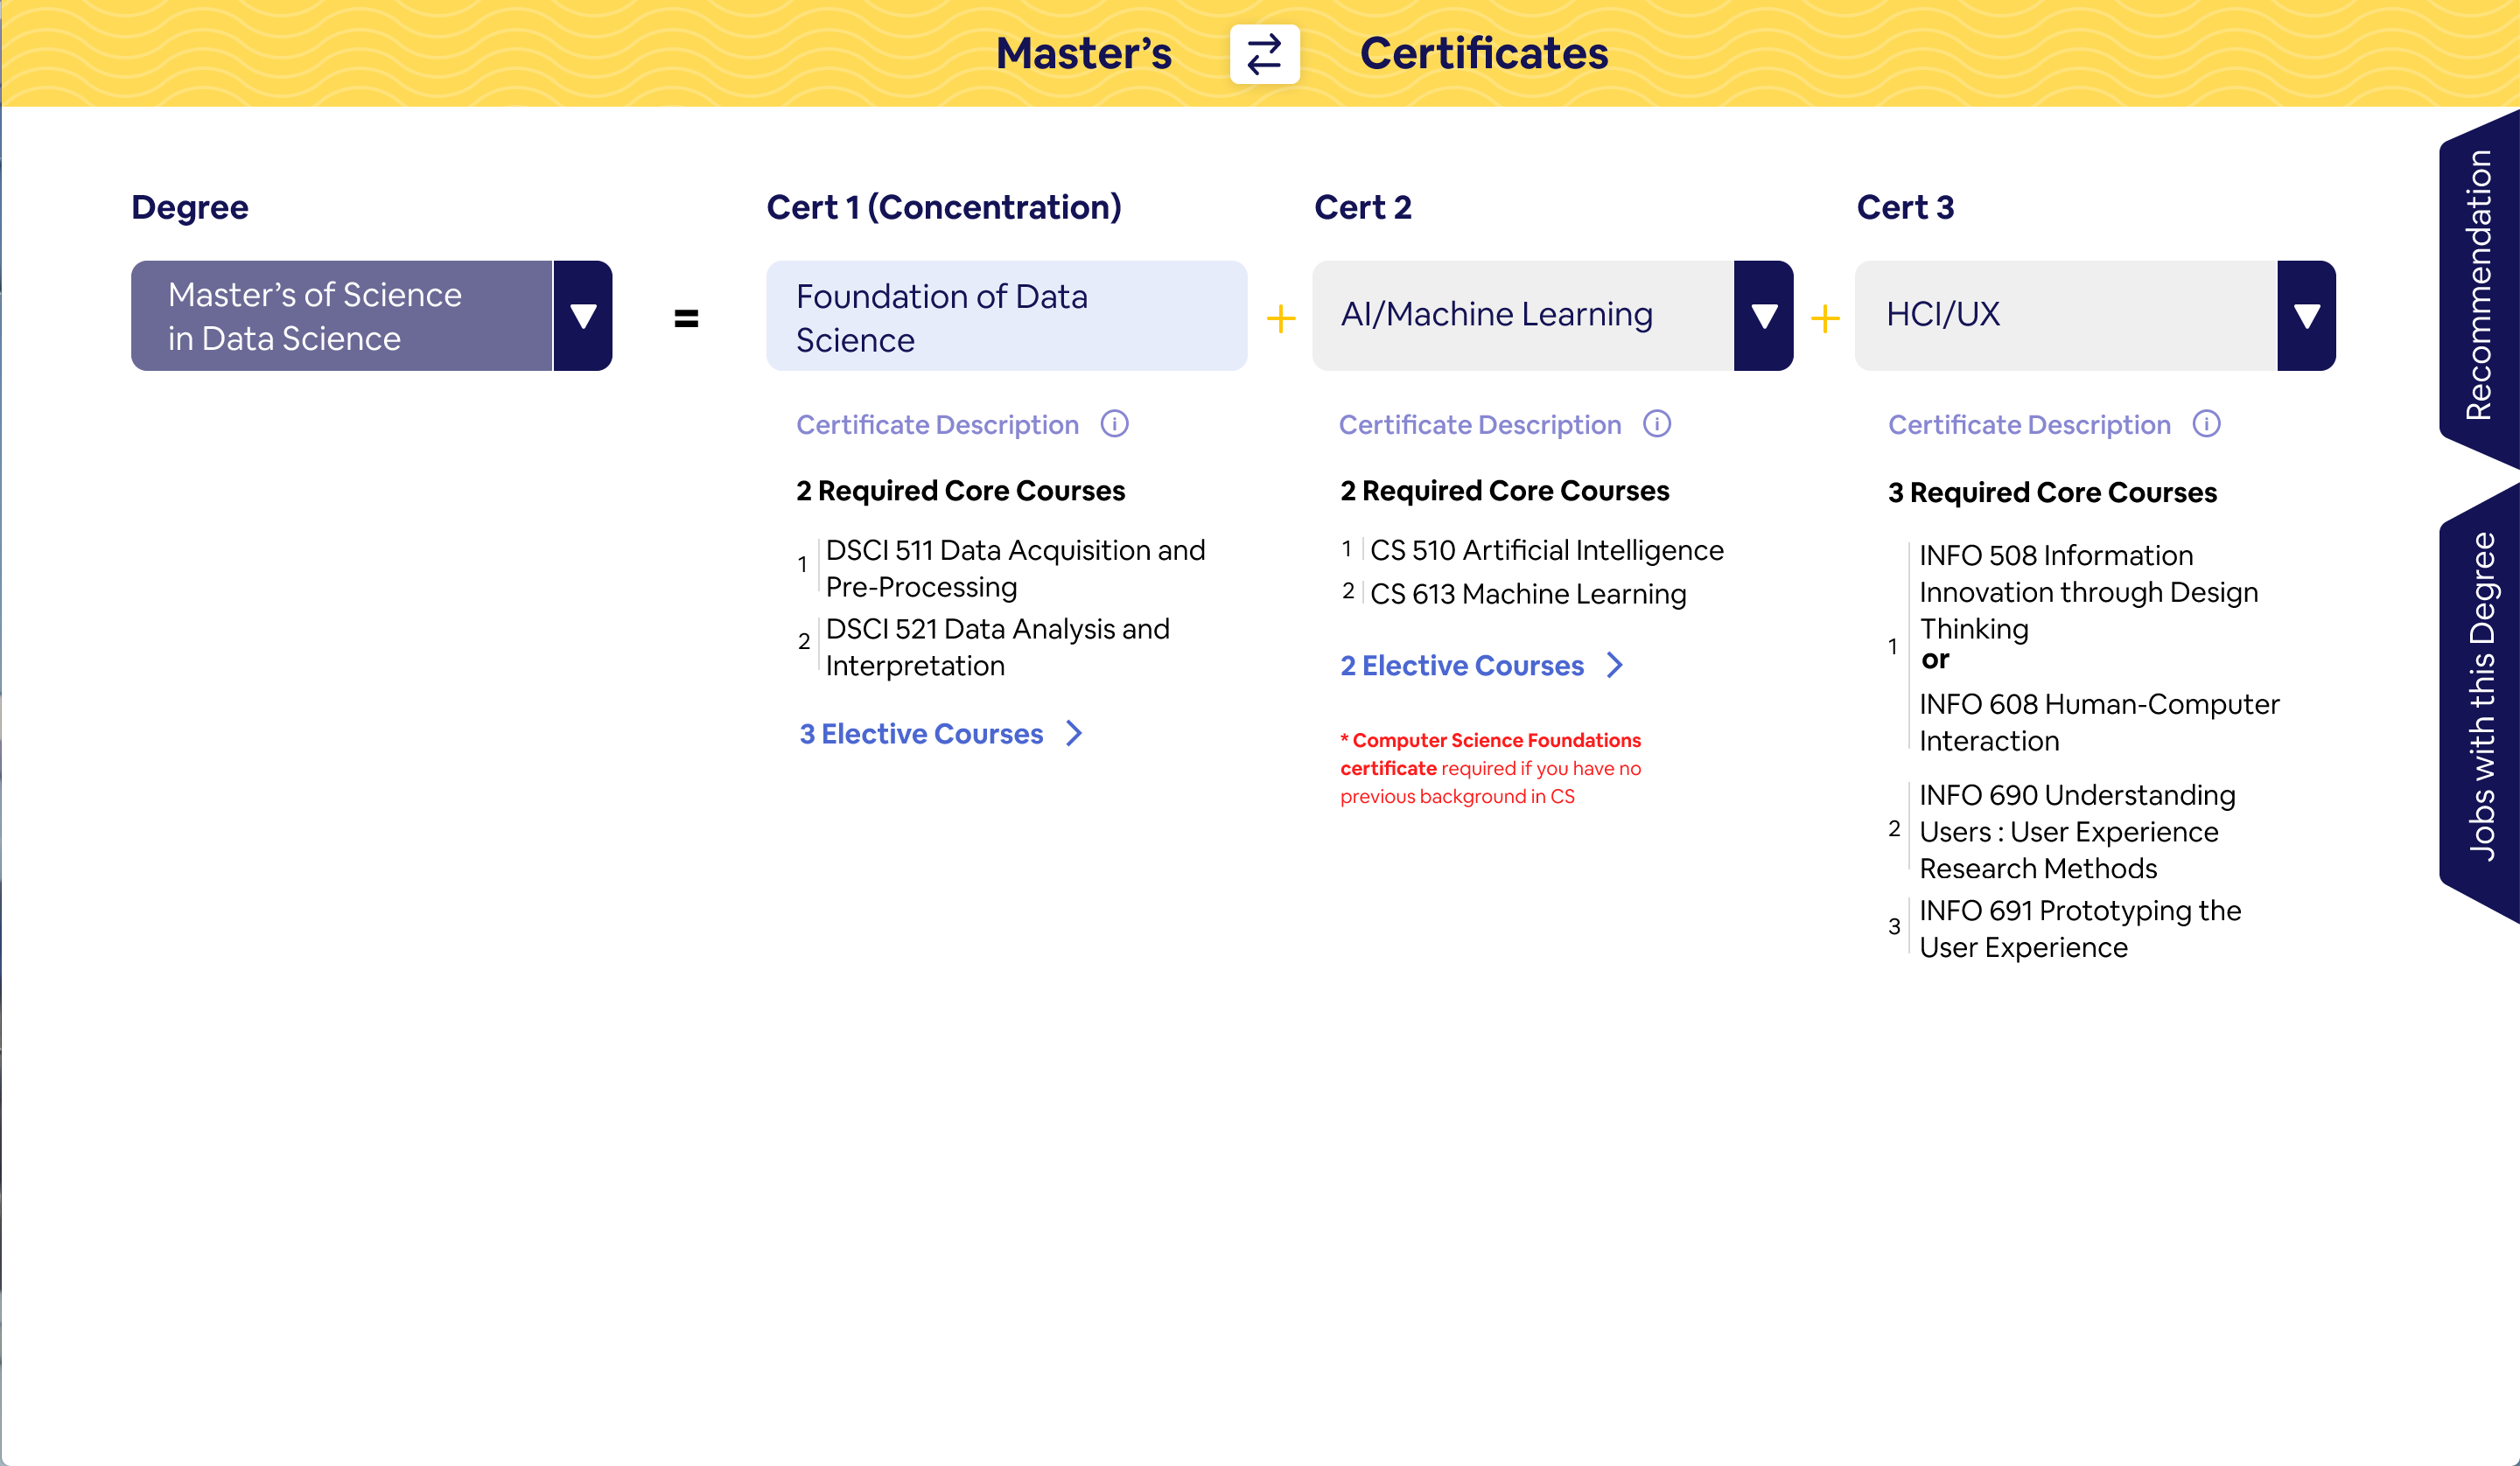Open the HCI/UX certificate dropdown arrow
Image resolution: width=2520 pixels, height=1466 pixels.
[2306, 316]
